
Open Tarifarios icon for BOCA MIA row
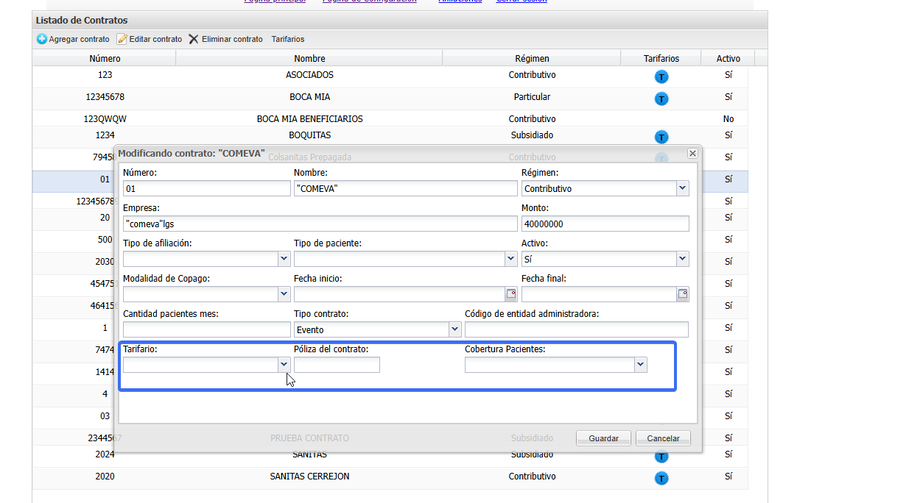(x=661, y=98)
